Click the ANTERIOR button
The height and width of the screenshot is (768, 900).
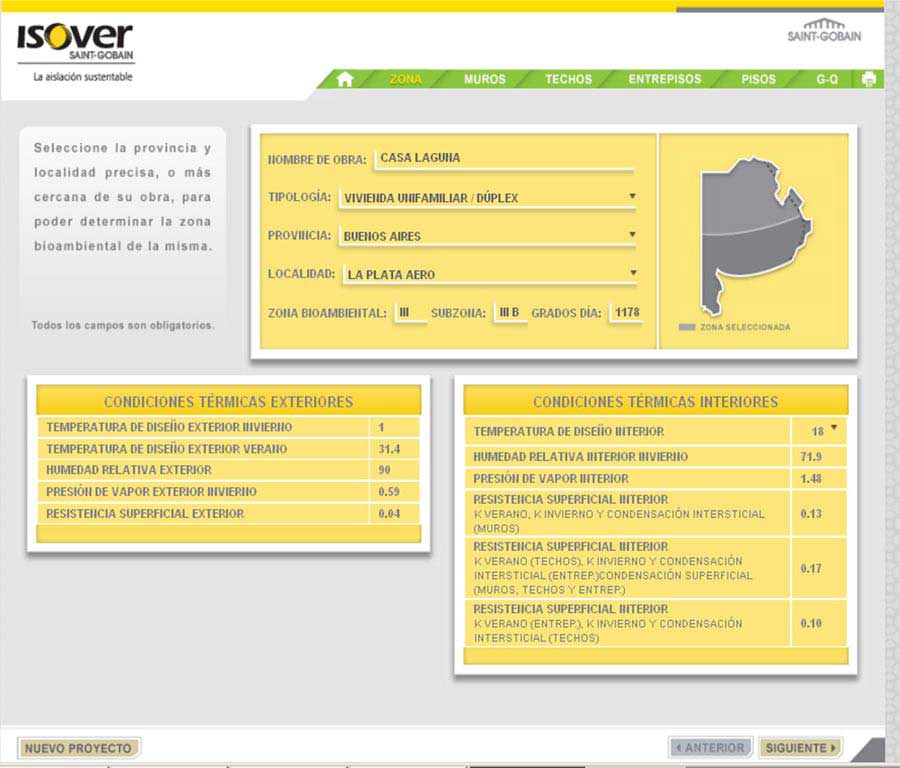[x=711, y=747]
